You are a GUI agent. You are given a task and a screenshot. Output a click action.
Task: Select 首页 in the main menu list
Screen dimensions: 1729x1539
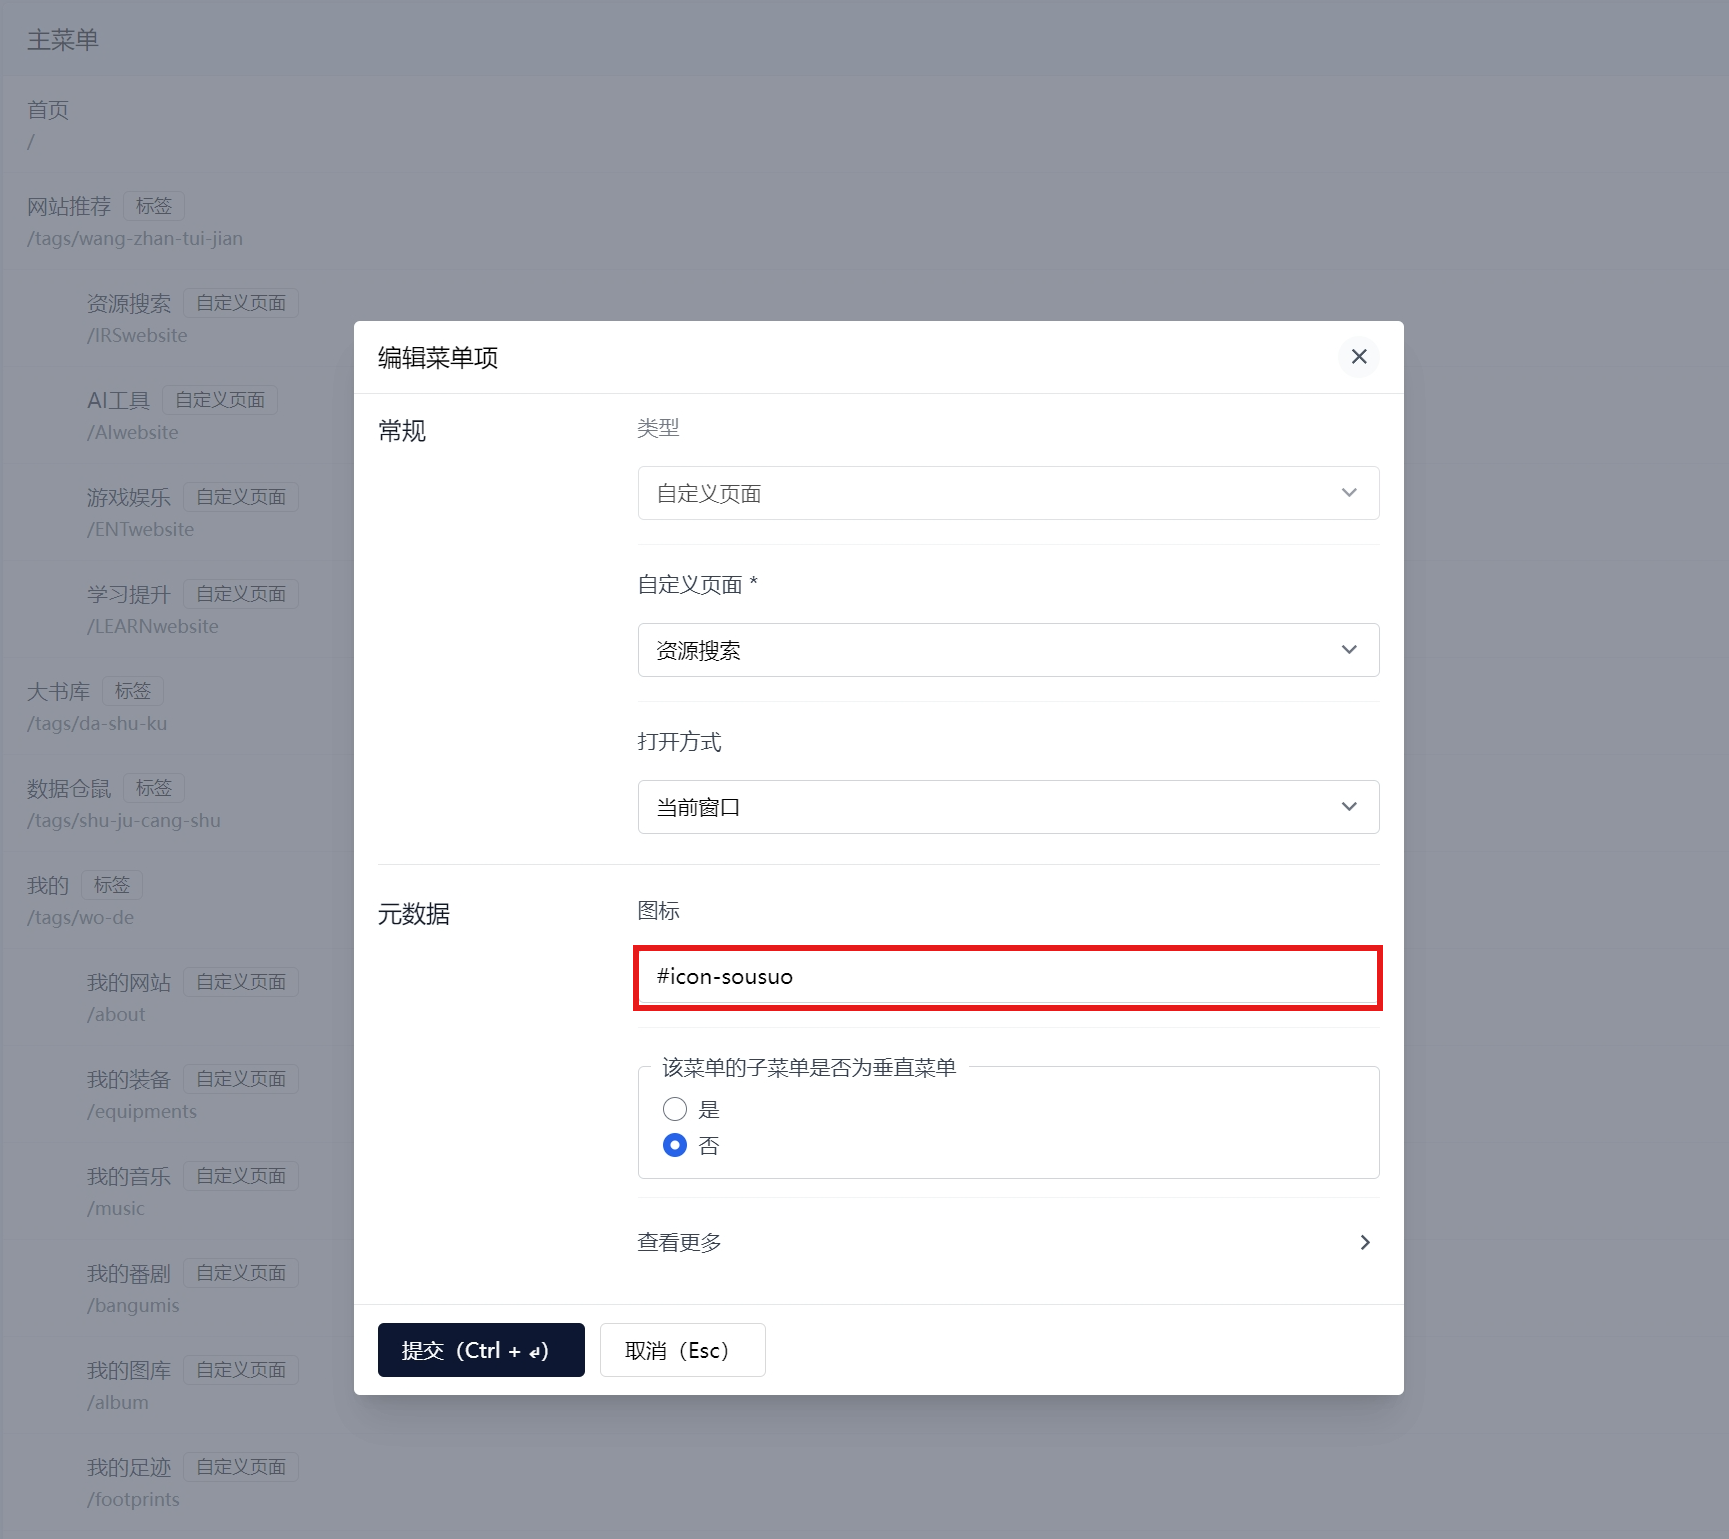[48, 110]
